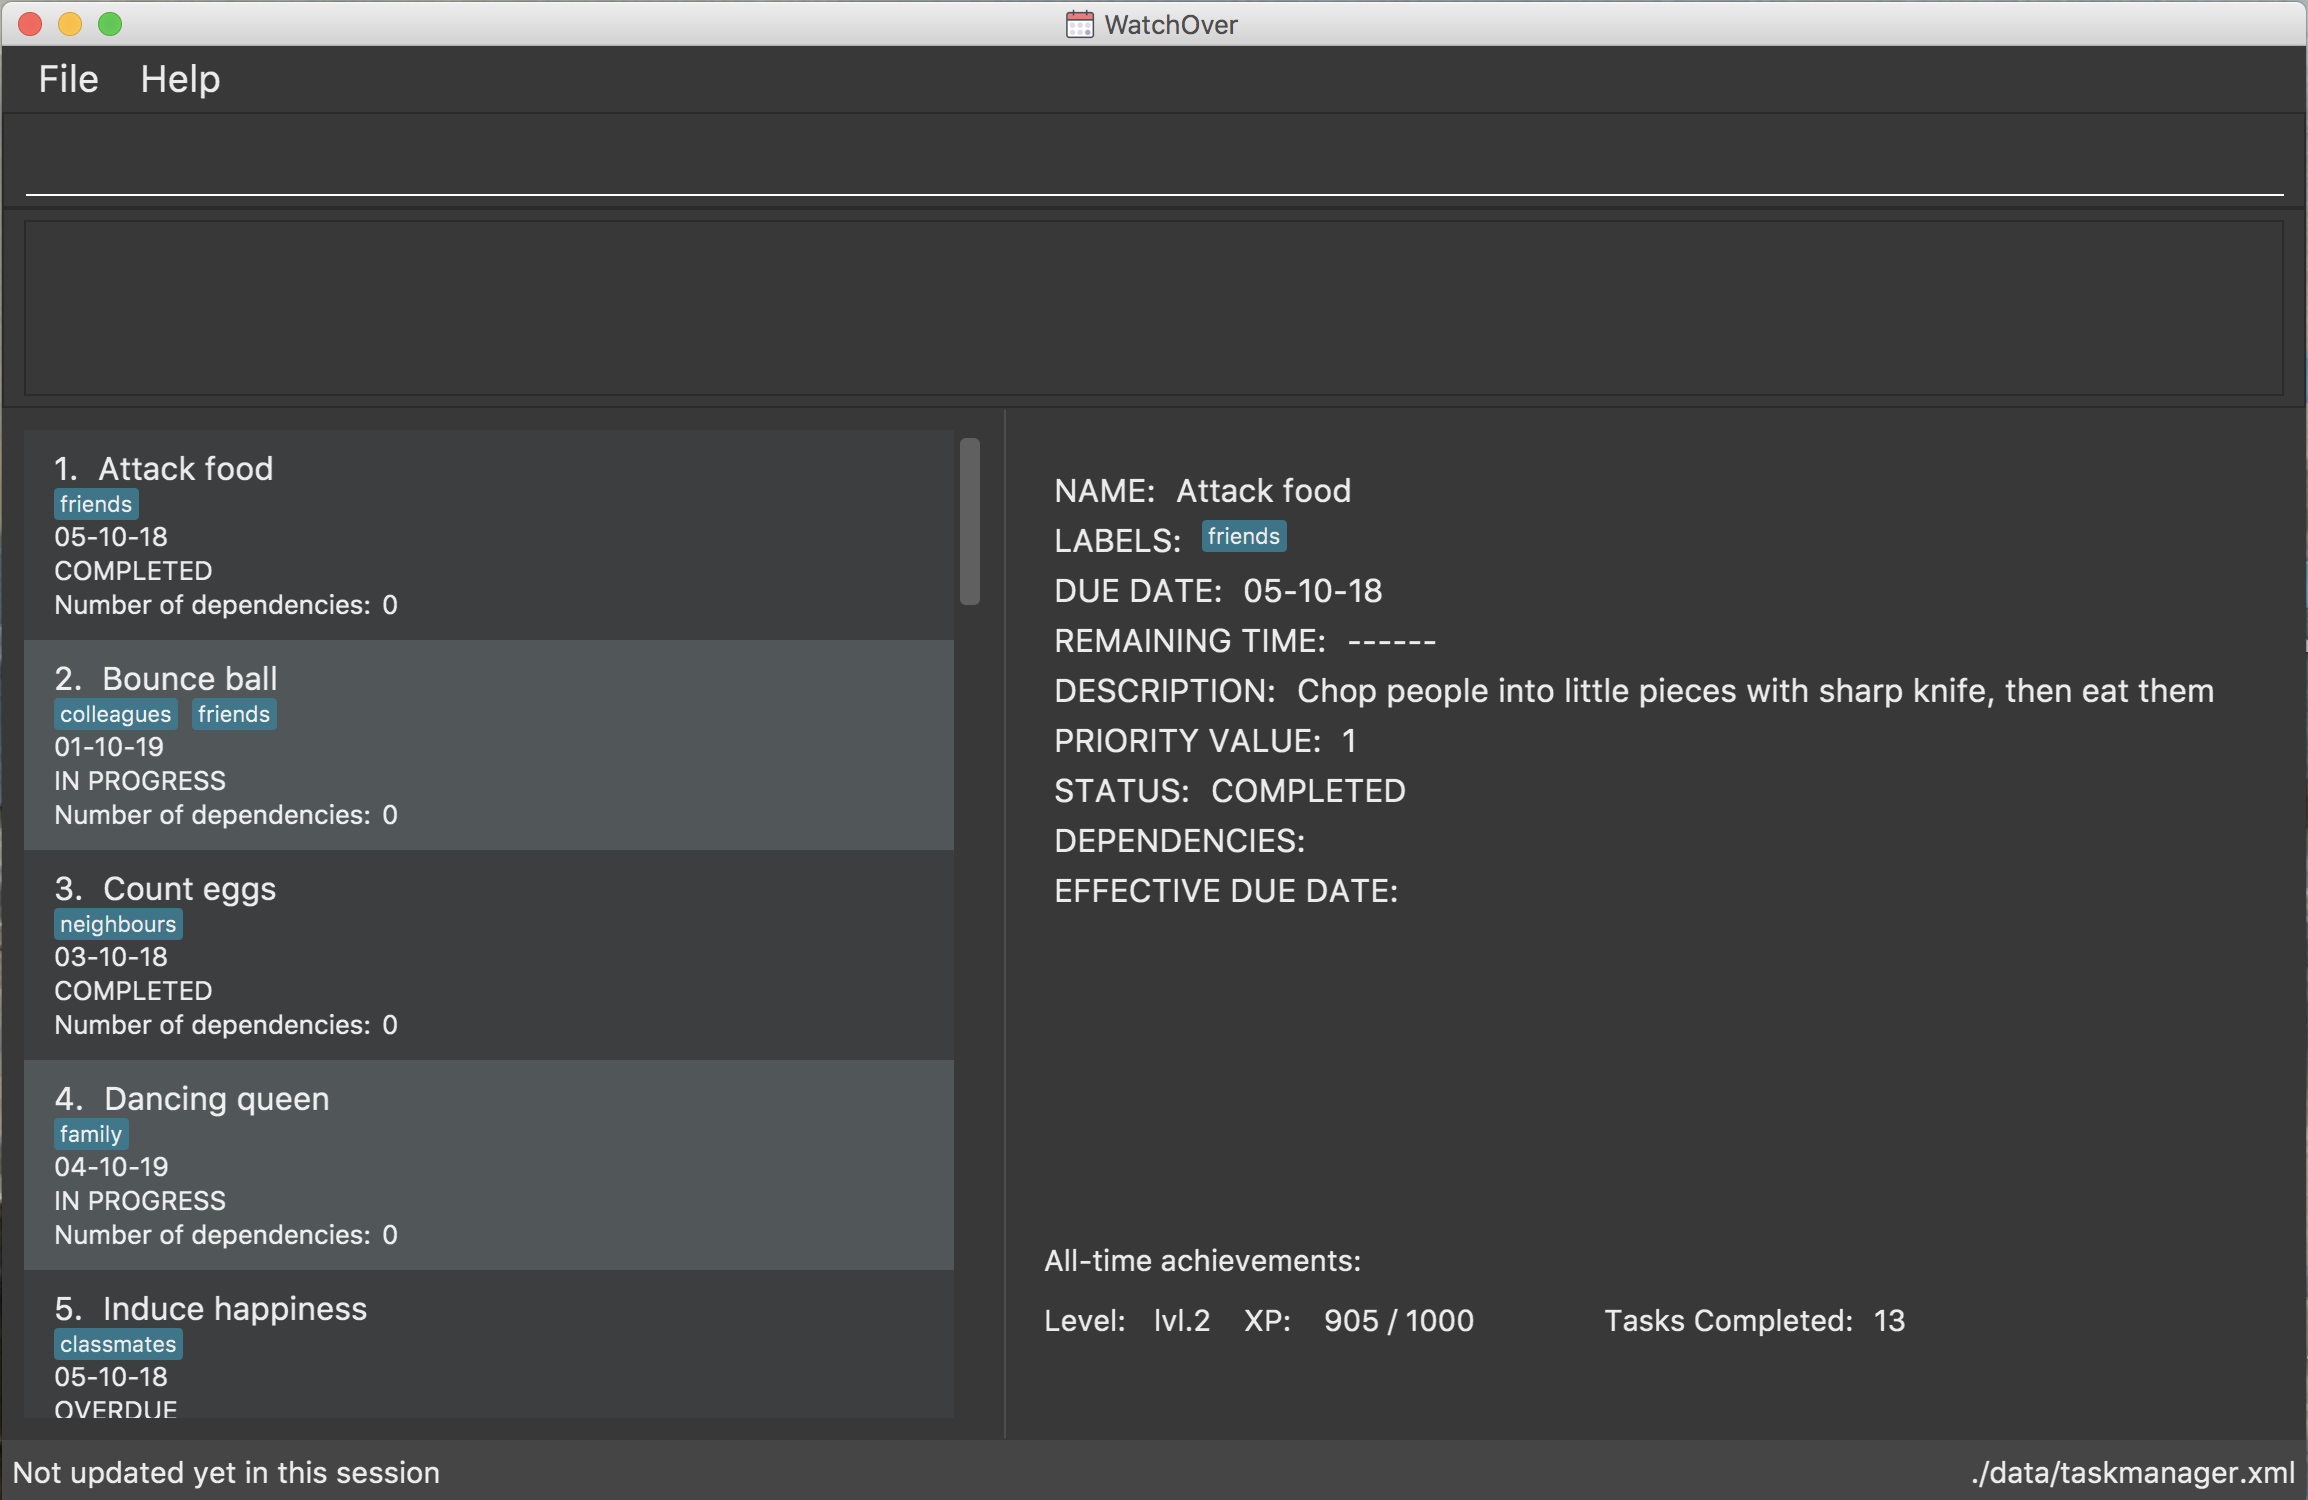Click PRIORITY VALUE 1 in details

coord(1205,741)
